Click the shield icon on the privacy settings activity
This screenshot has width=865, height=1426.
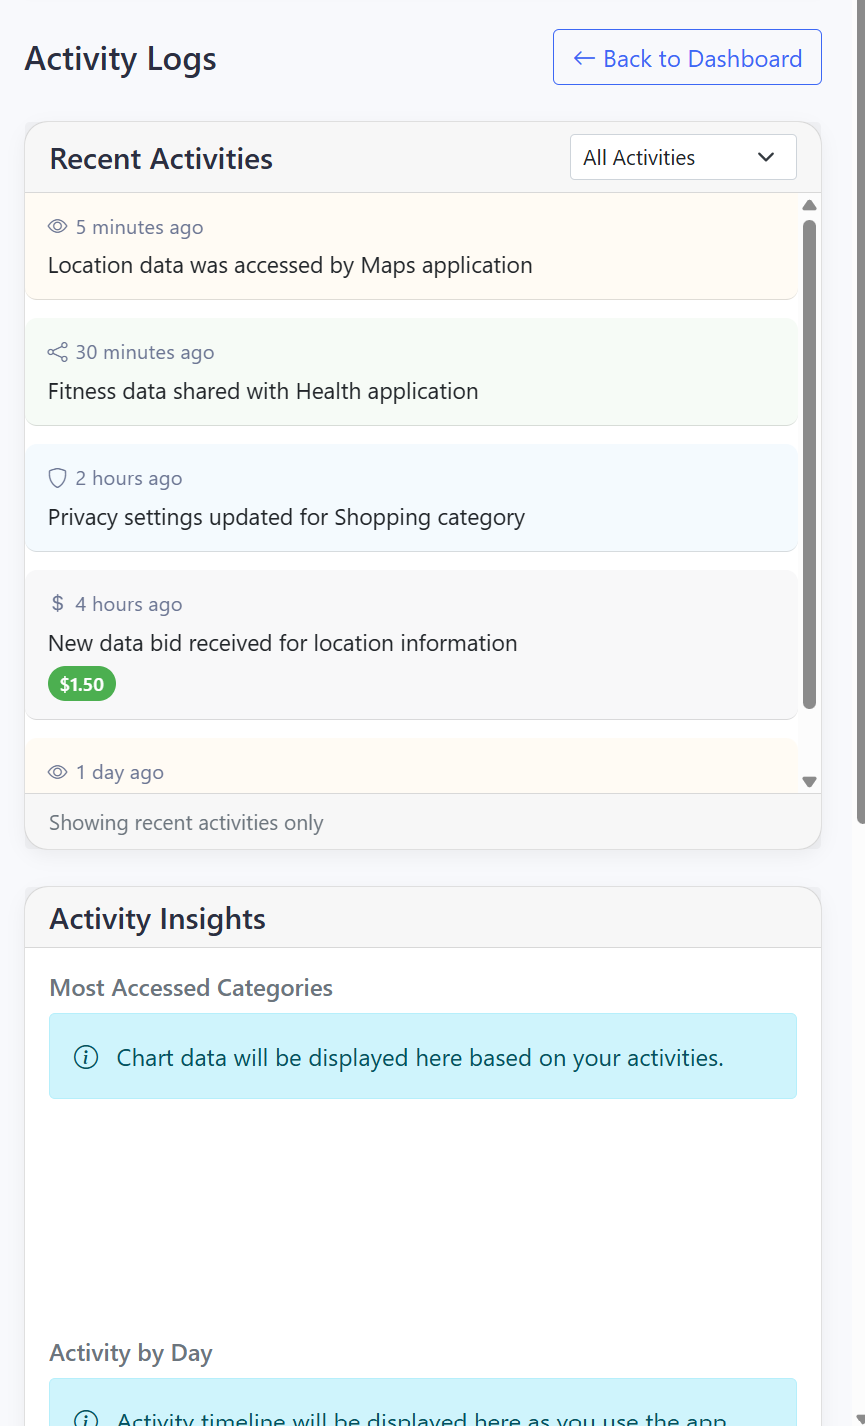click(x=57, y=477)
